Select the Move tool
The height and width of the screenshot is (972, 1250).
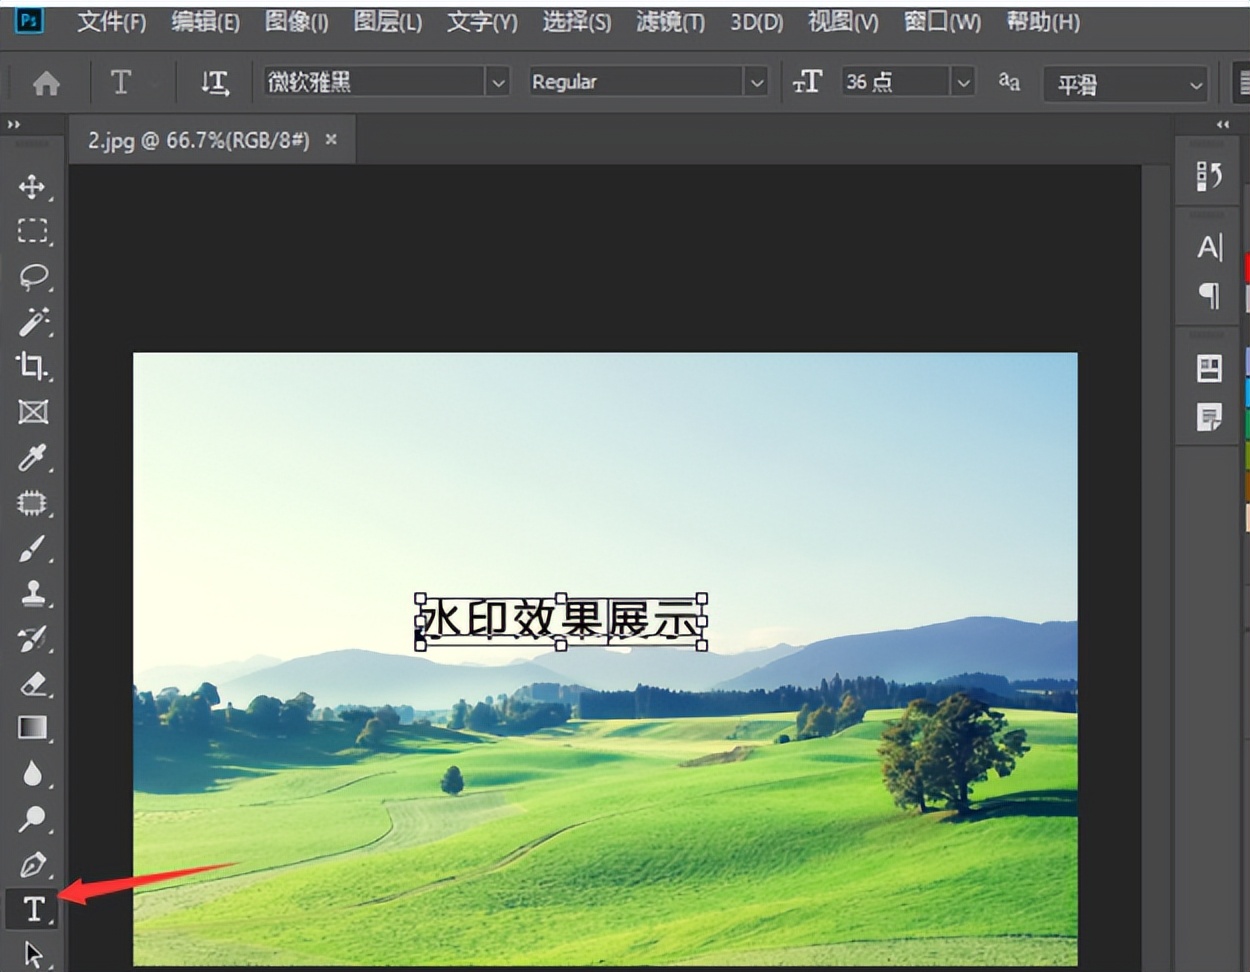(x=32, y=186)
